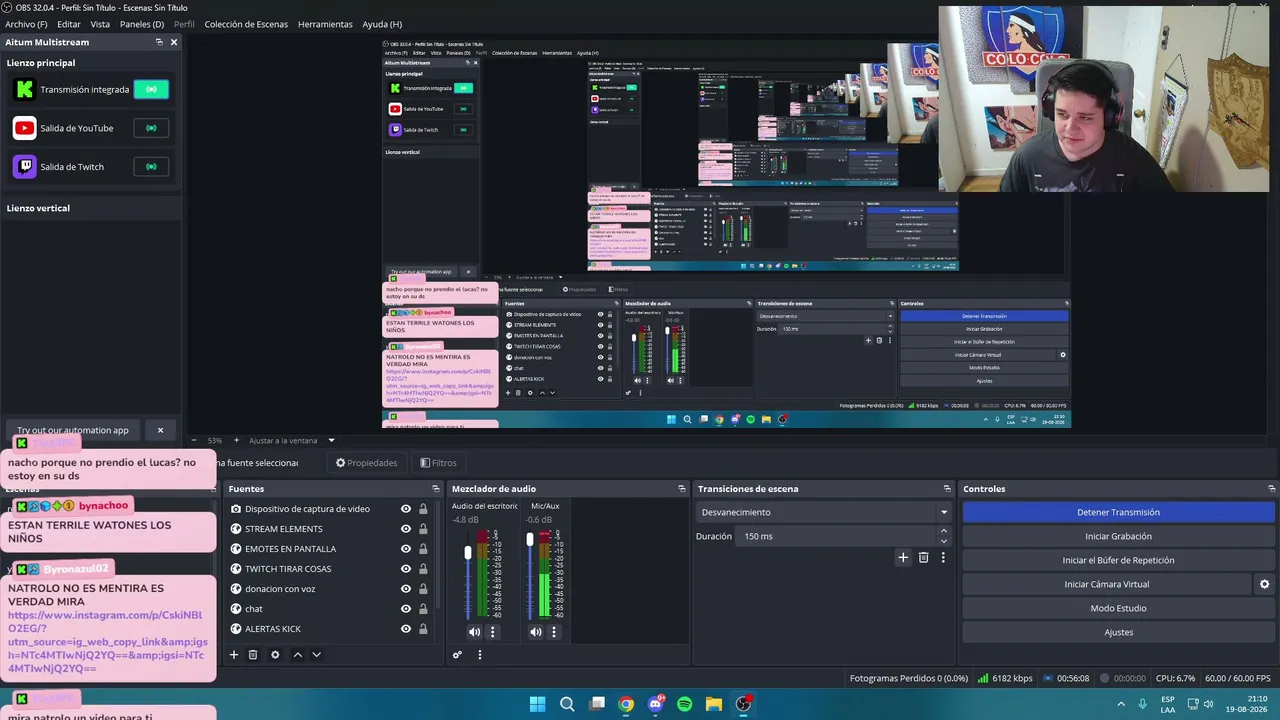Open the Windows Start menu
This screenshot has height=720, width=1280.
point(537,704)
